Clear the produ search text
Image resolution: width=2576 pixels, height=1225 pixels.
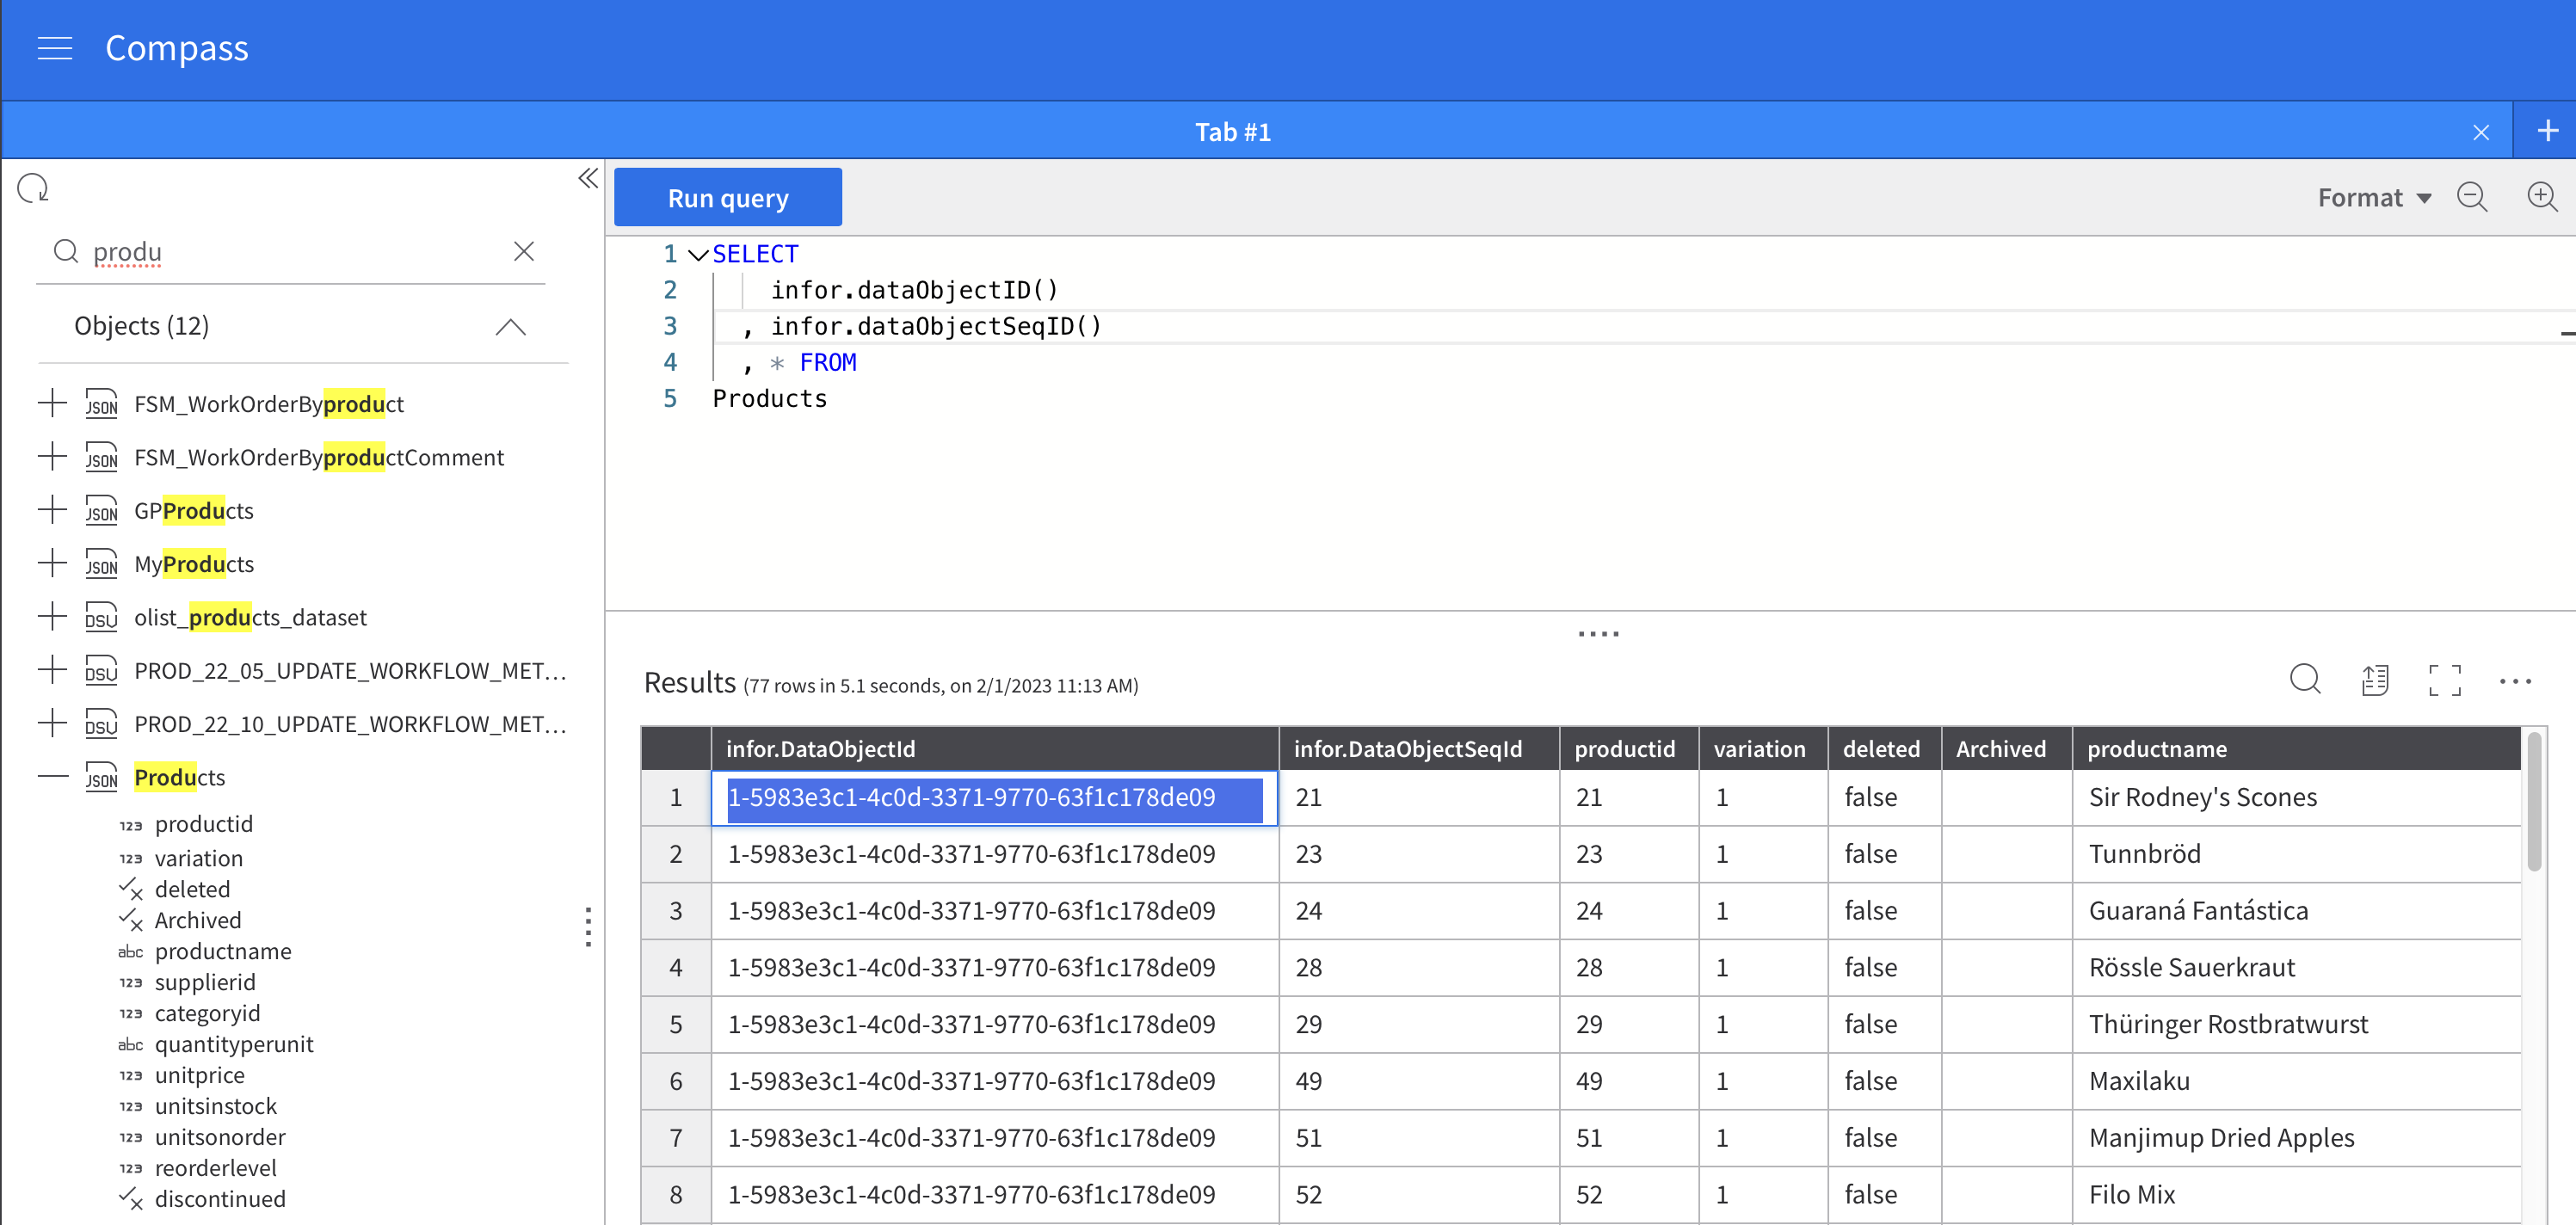coord(524,251)
